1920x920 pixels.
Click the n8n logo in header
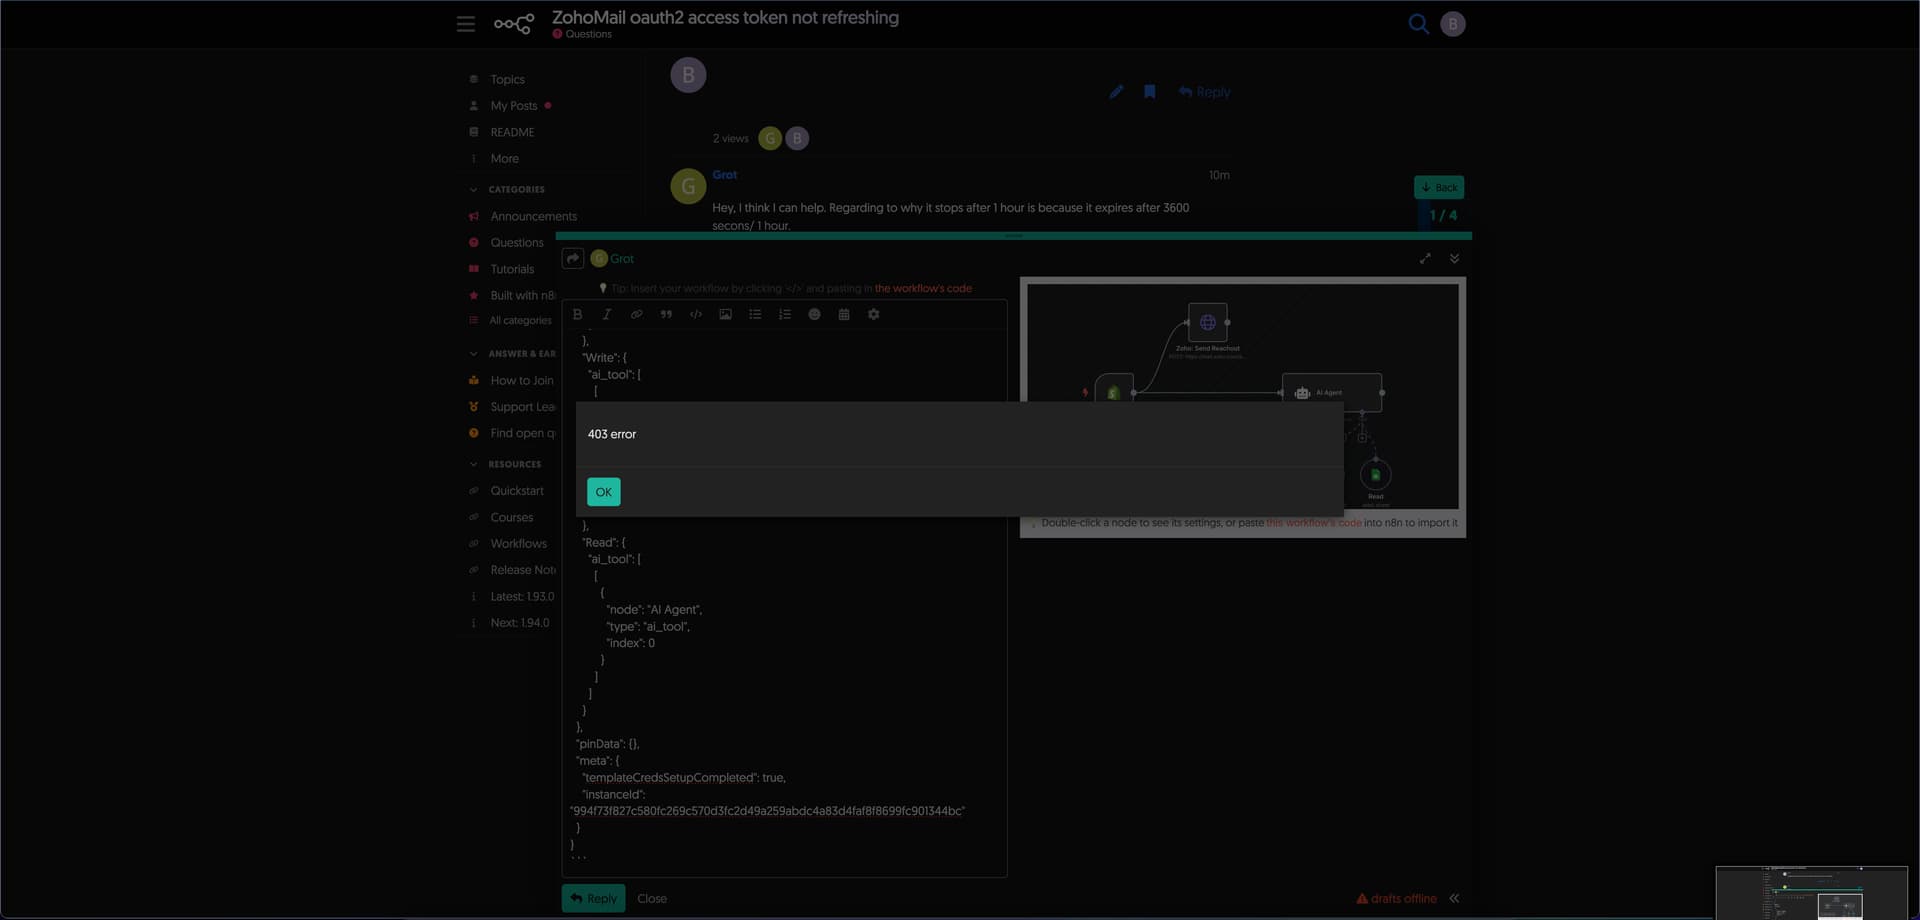tap(514, 24)
